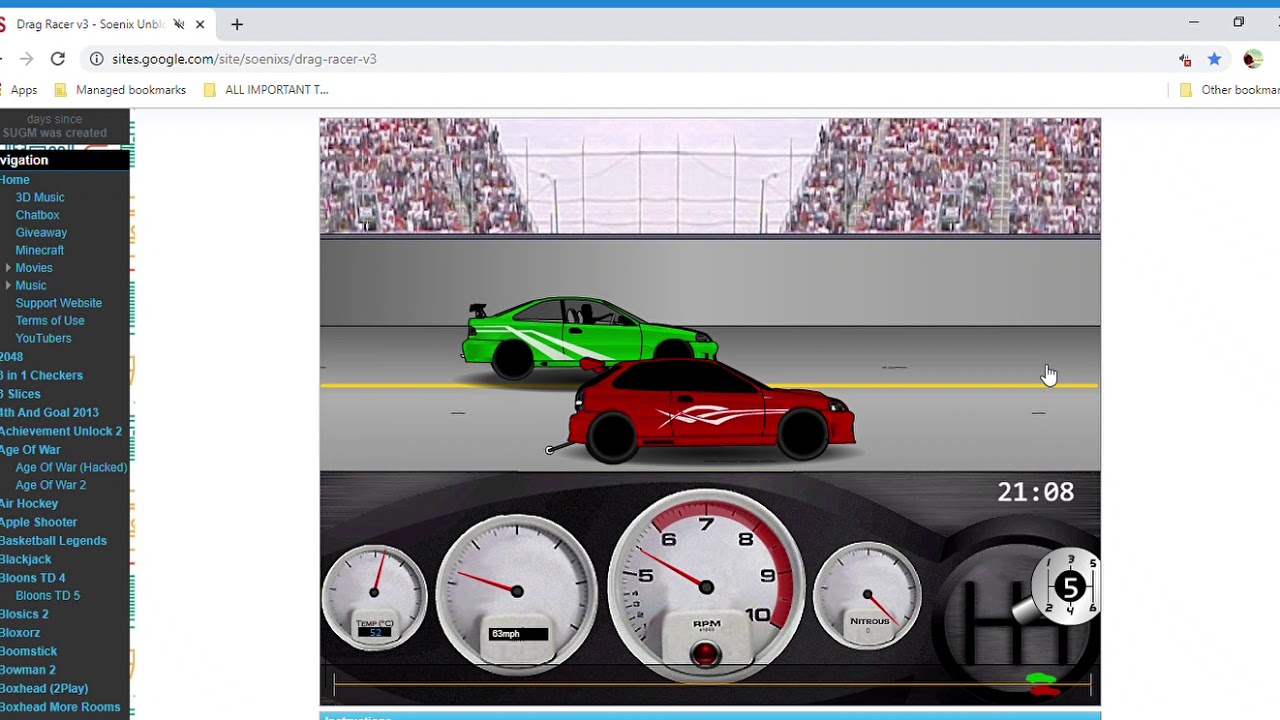
Task: Open a new tab with the plus button
Action: (237, 24)
